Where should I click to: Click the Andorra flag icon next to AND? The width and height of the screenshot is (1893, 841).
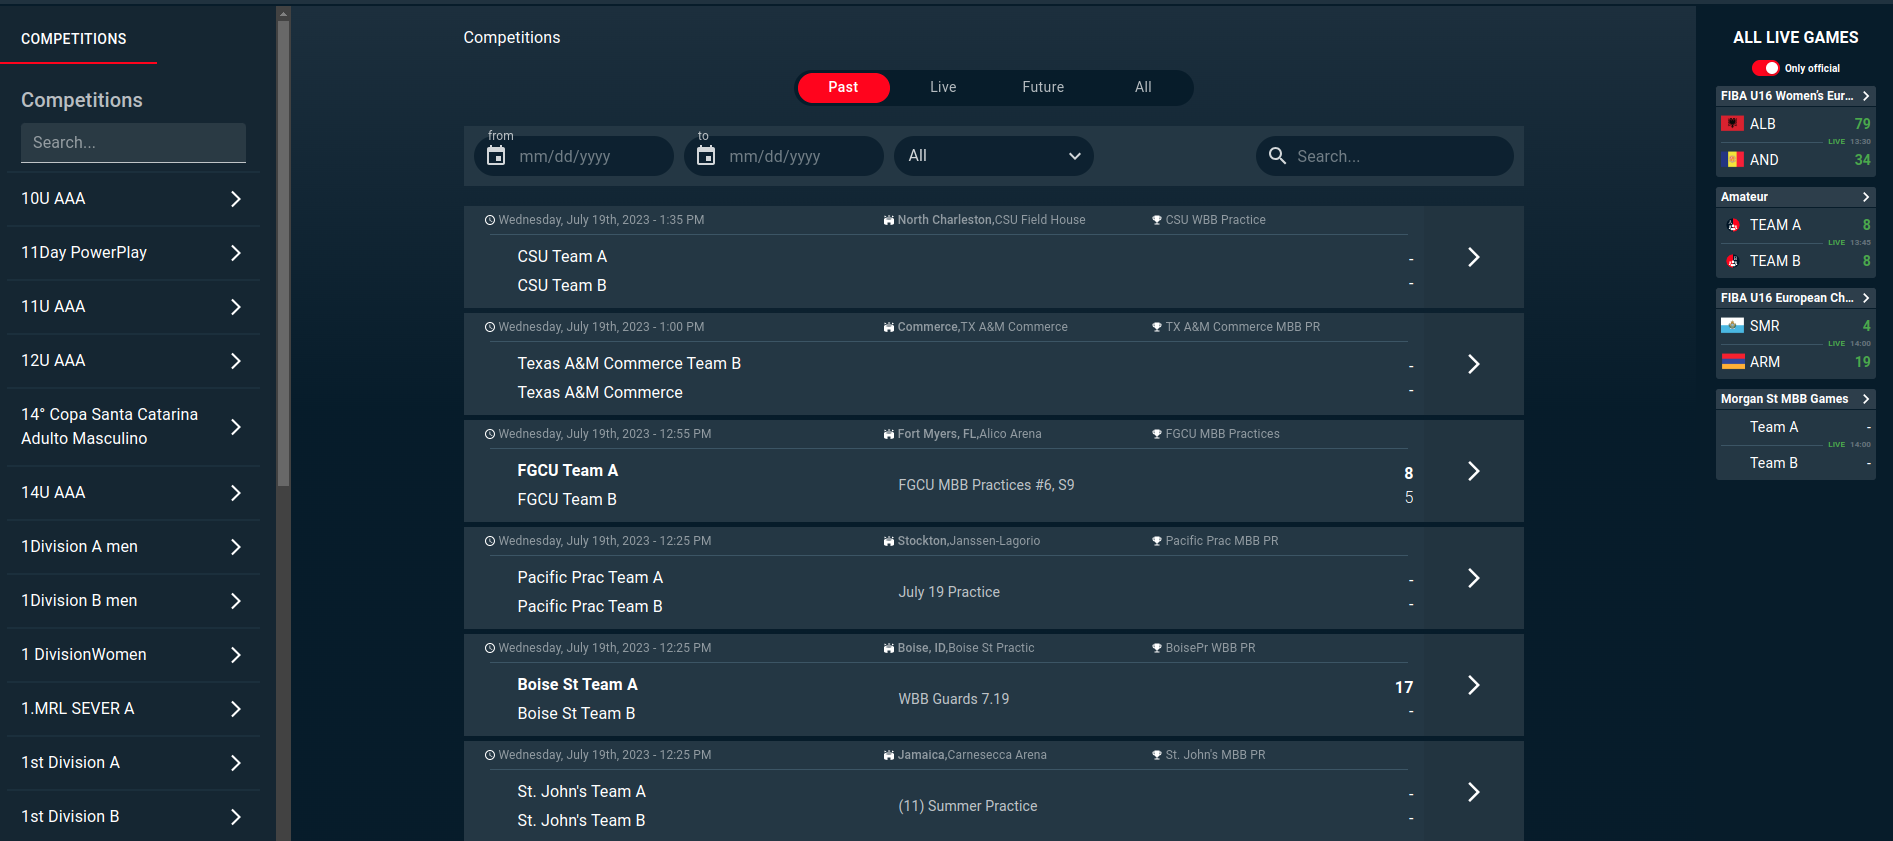1733,160
